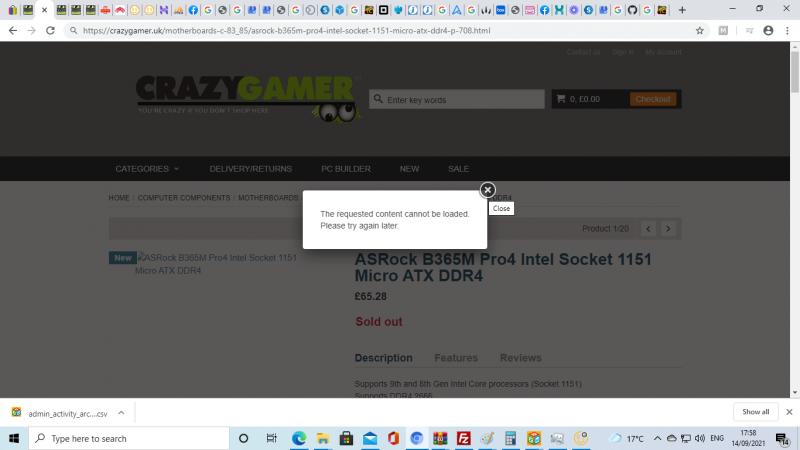Image resolution: width=800 pixels, height=450 pixels.
Task: Click MOTHERBOARDS breadcrumb link
Action: click(x=268, y=198)
